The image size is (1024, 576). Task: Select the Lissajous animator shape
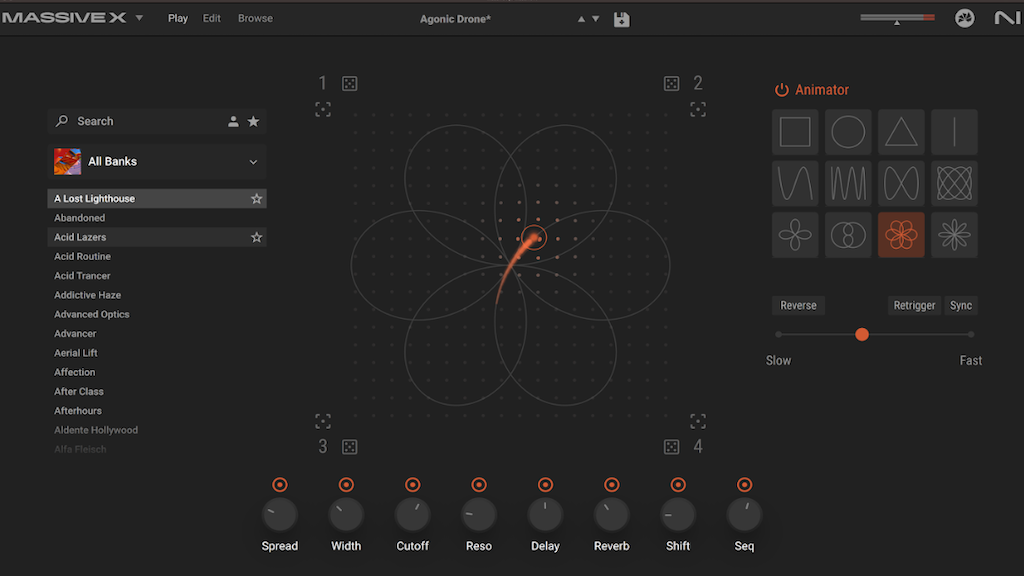[x=954, y=182]
